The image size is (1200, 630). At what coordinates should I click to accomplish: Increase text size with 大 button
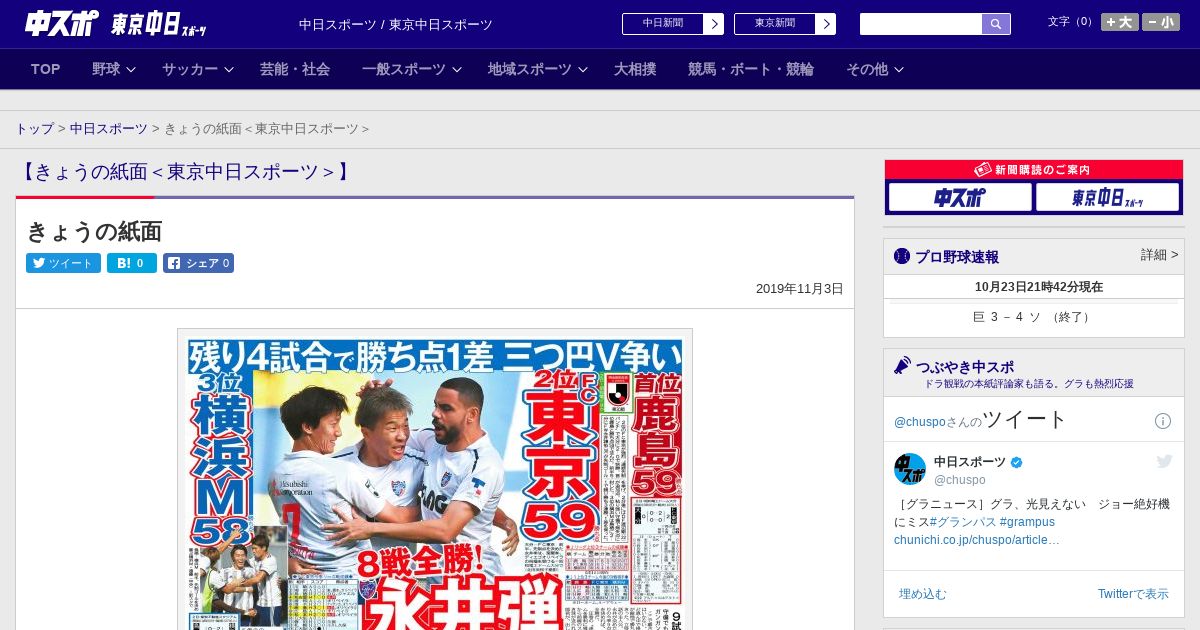click(x=1119, y=22)
